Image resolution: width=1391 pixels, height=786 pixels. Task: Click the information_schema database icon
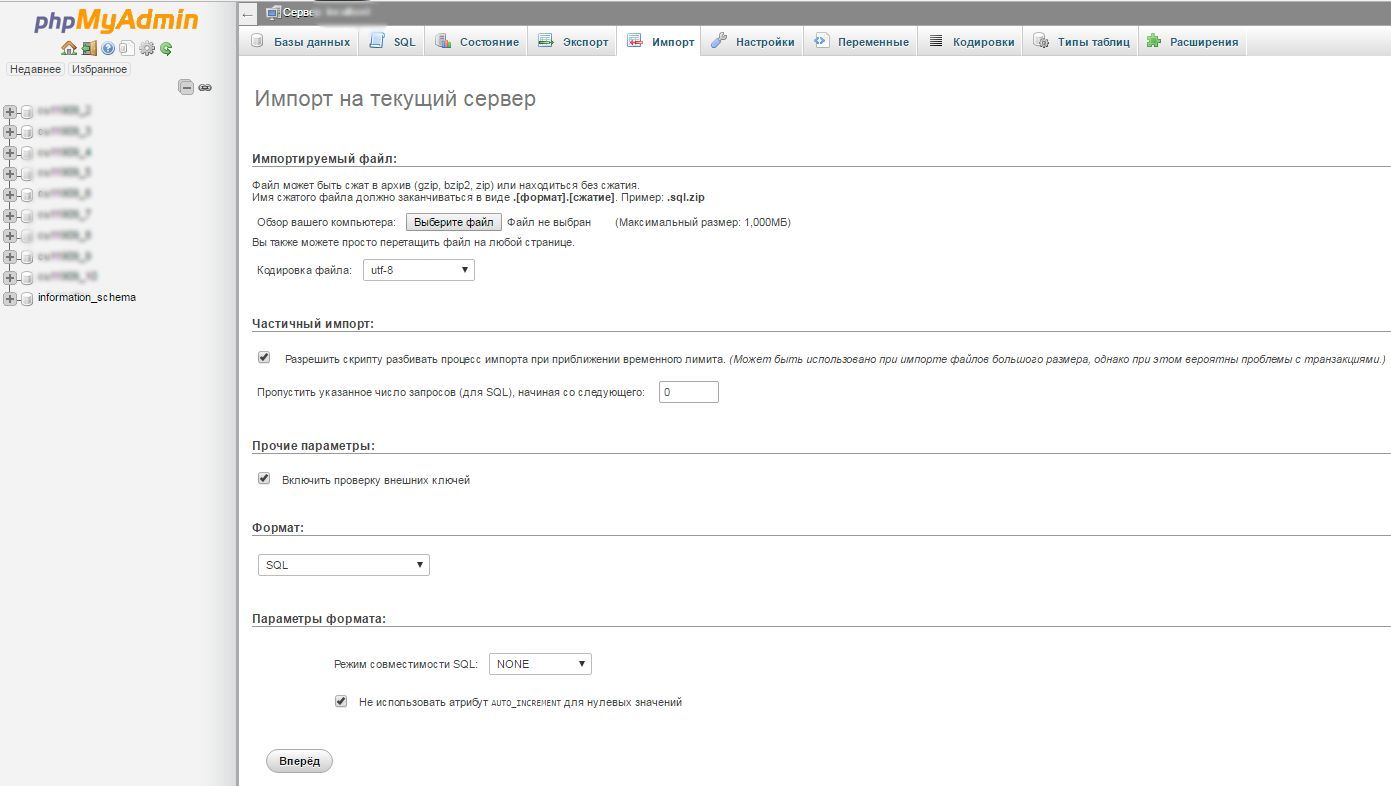click(x=27, y=298)
